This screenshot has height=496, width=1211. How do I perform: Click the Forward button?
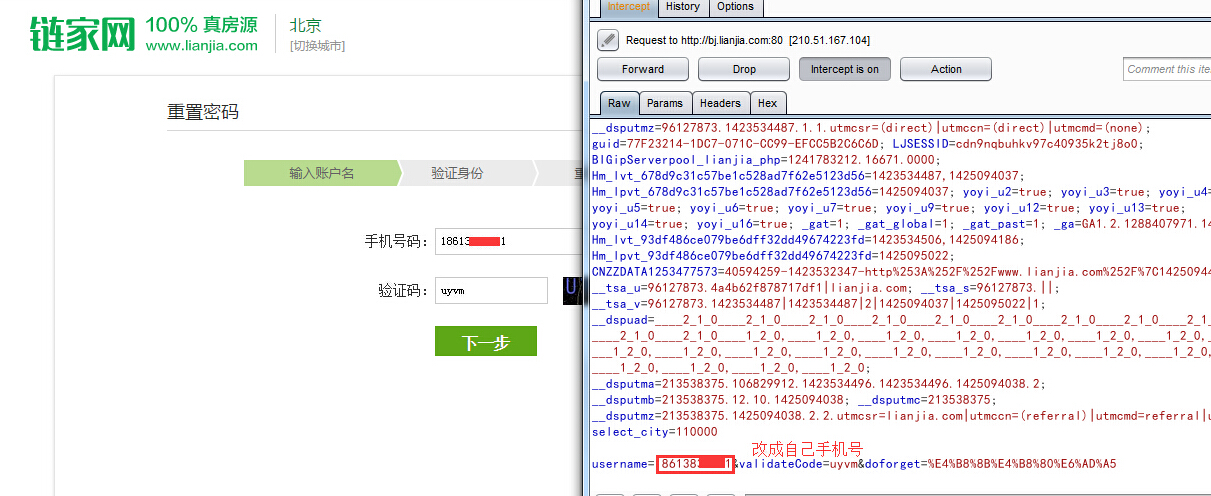click(643, 69)
